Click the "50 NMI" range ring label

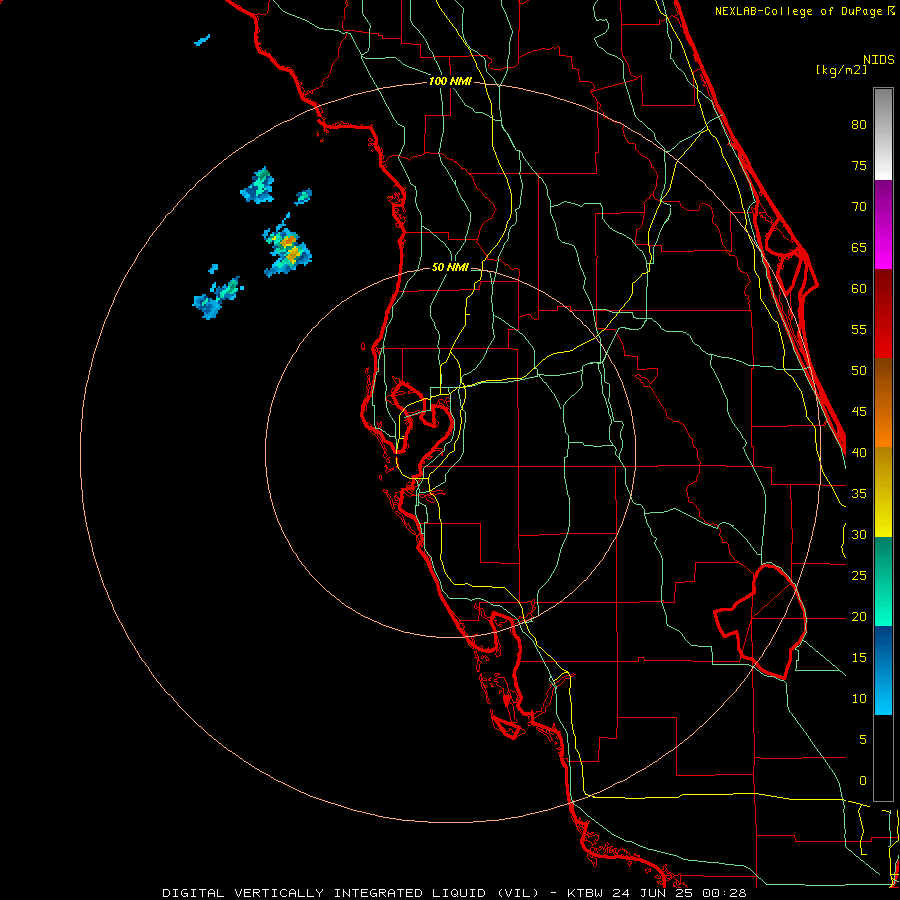click(x=450, y=267)
